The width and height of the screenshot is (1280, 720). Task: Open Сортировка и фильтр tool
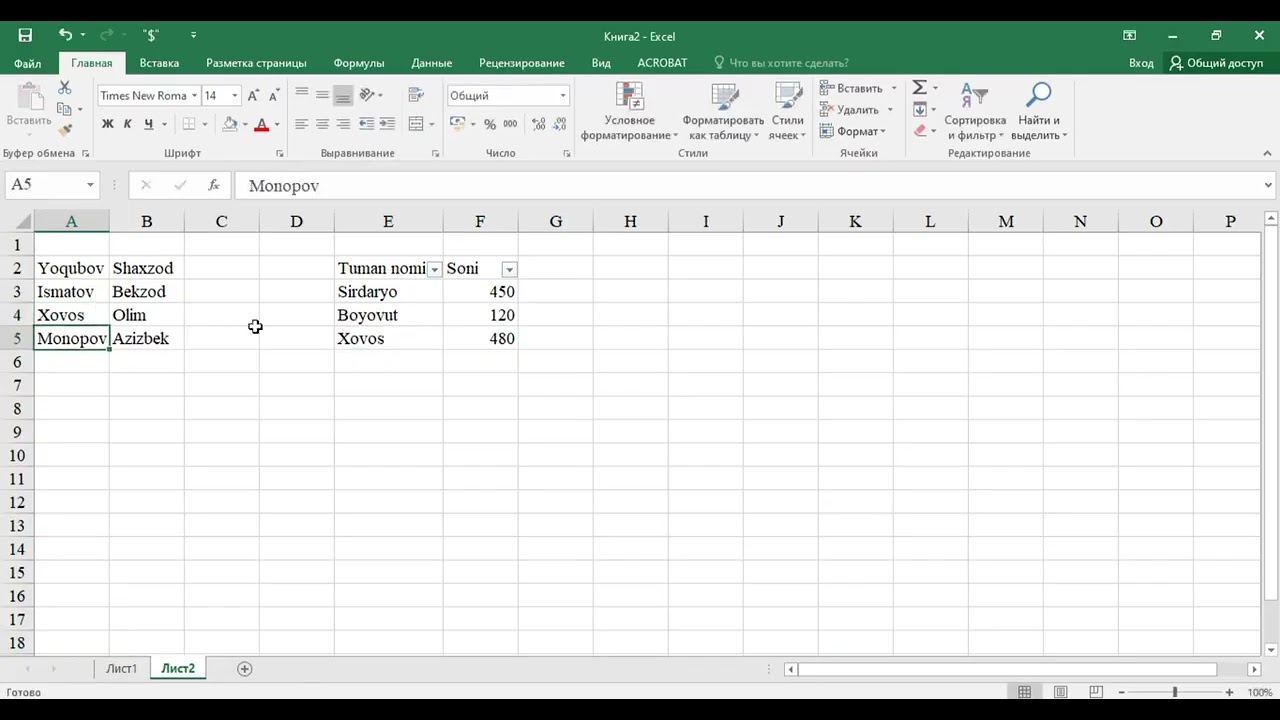point(975,111)
